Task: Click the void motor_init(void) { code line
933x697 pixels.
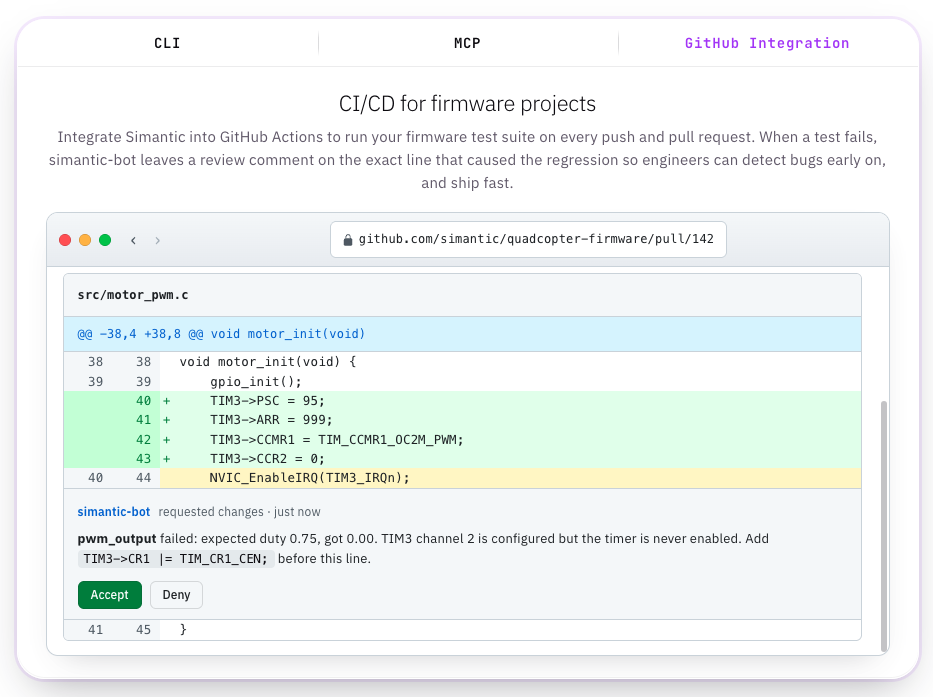Action: [x=462, y=362]
